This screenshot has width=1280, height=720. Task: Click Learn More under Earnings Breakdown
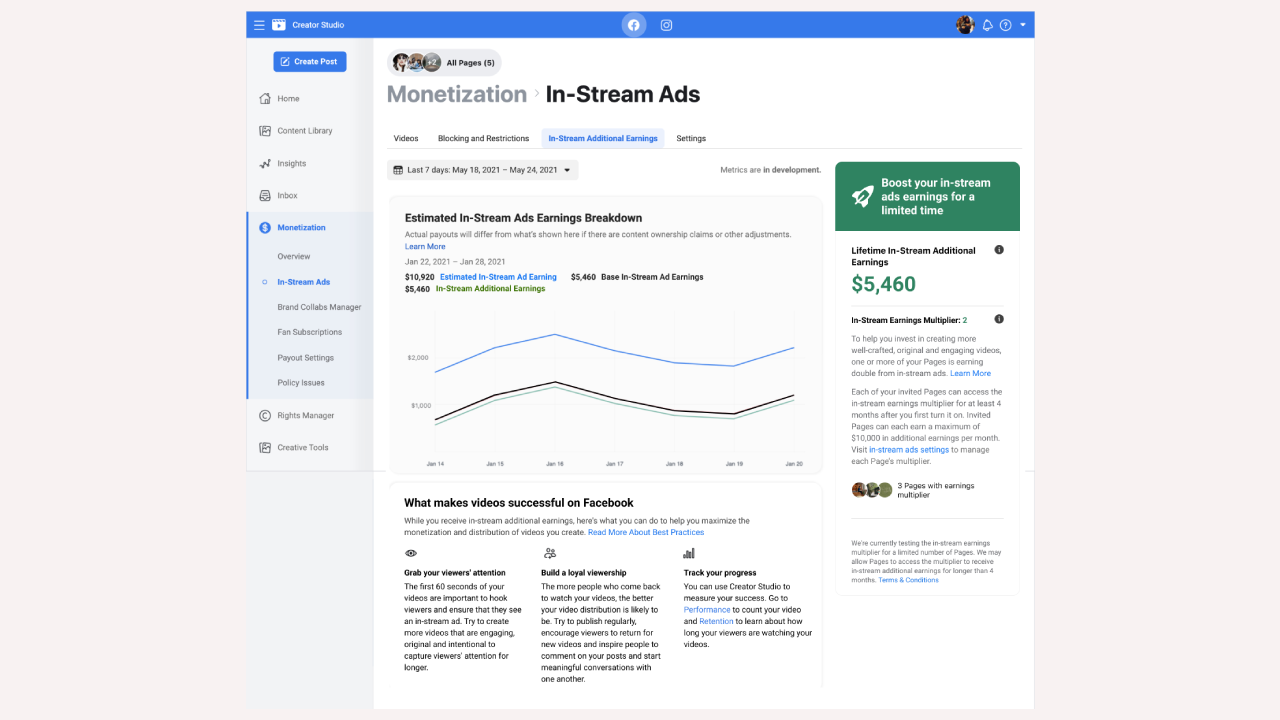tap(425, 247)
